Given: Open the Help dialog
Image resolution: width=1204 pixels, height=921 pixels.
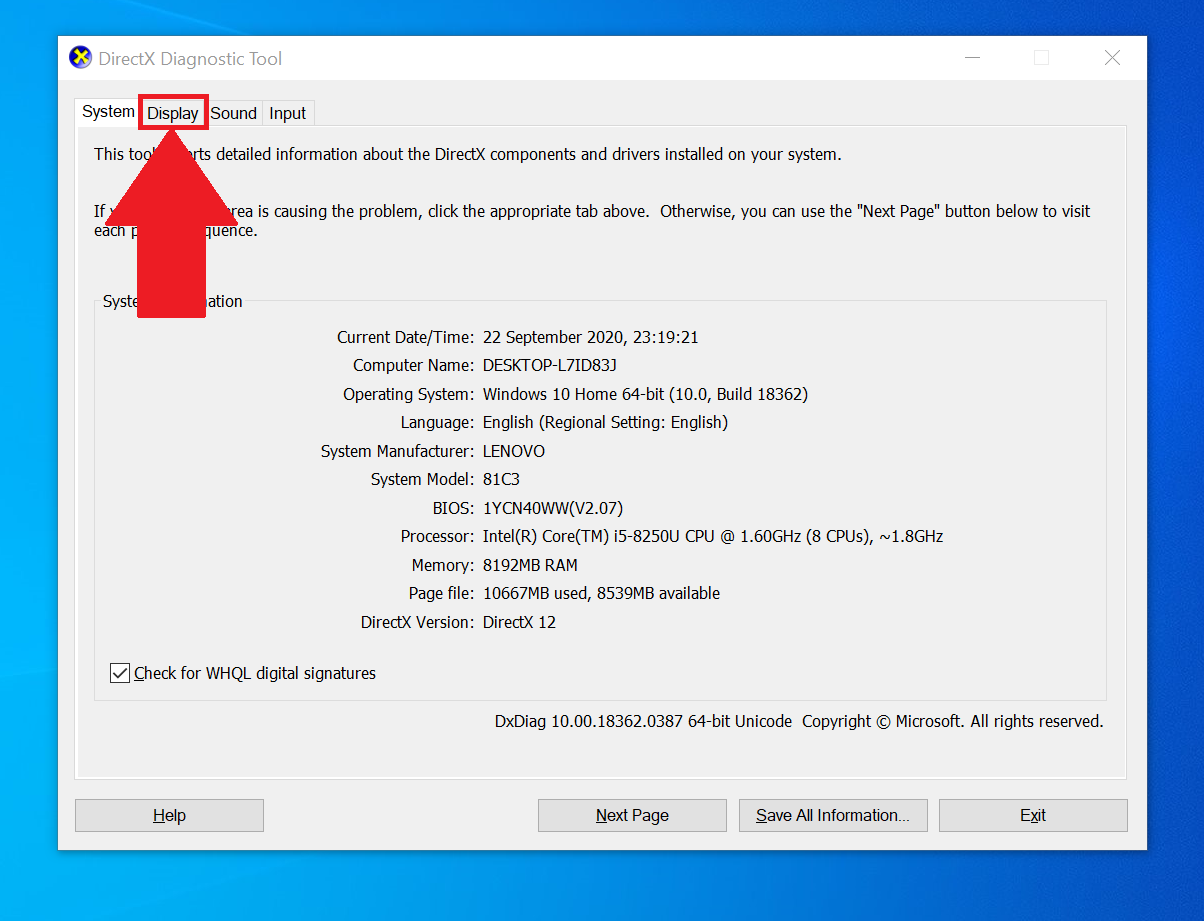Looking at the screenshot, I should [168, 815].
